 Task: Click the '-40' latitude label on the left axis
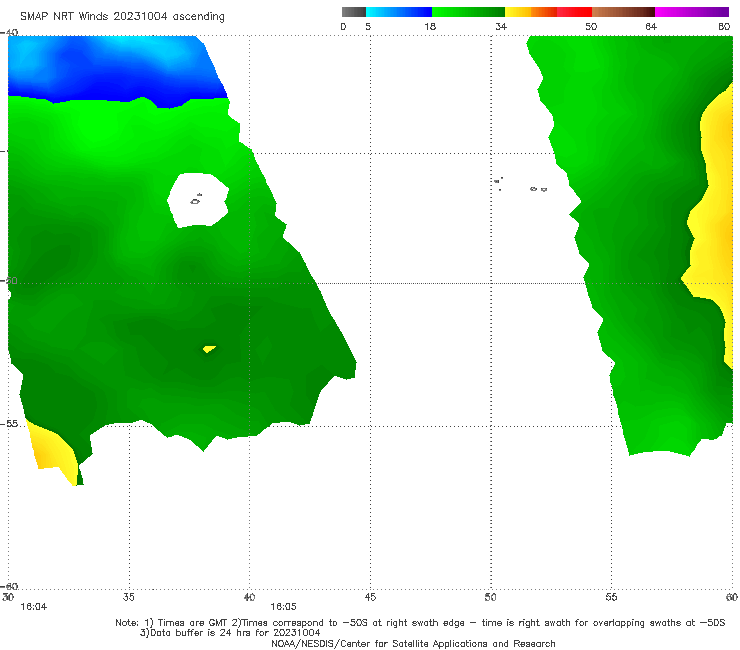click(x=9, y=33)
